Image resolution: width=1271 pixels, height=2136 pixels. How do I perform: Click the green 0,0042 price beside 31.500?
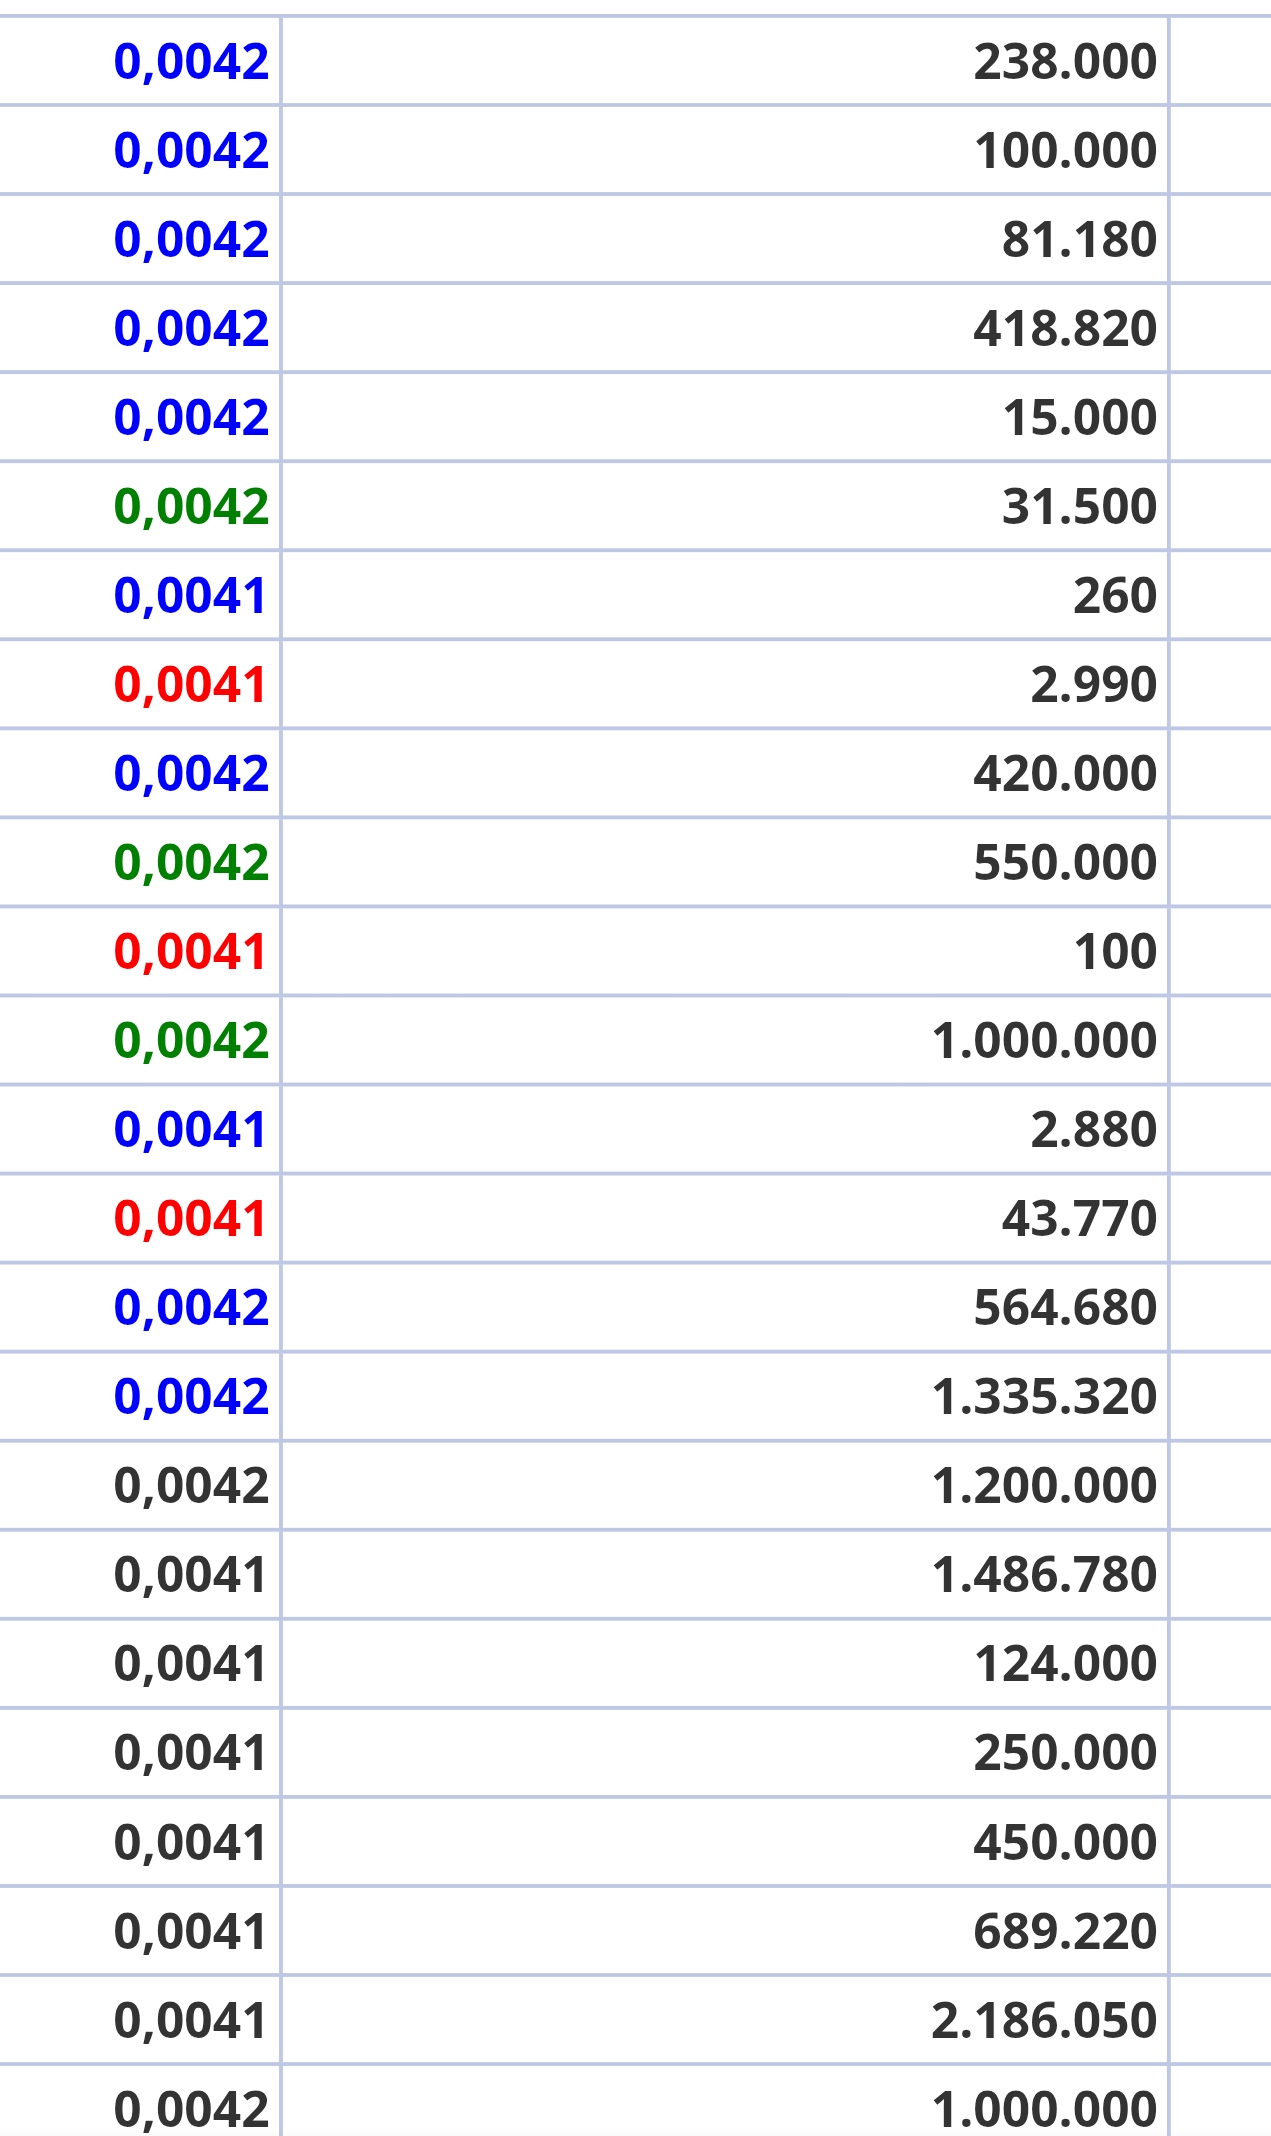(191, 506)
